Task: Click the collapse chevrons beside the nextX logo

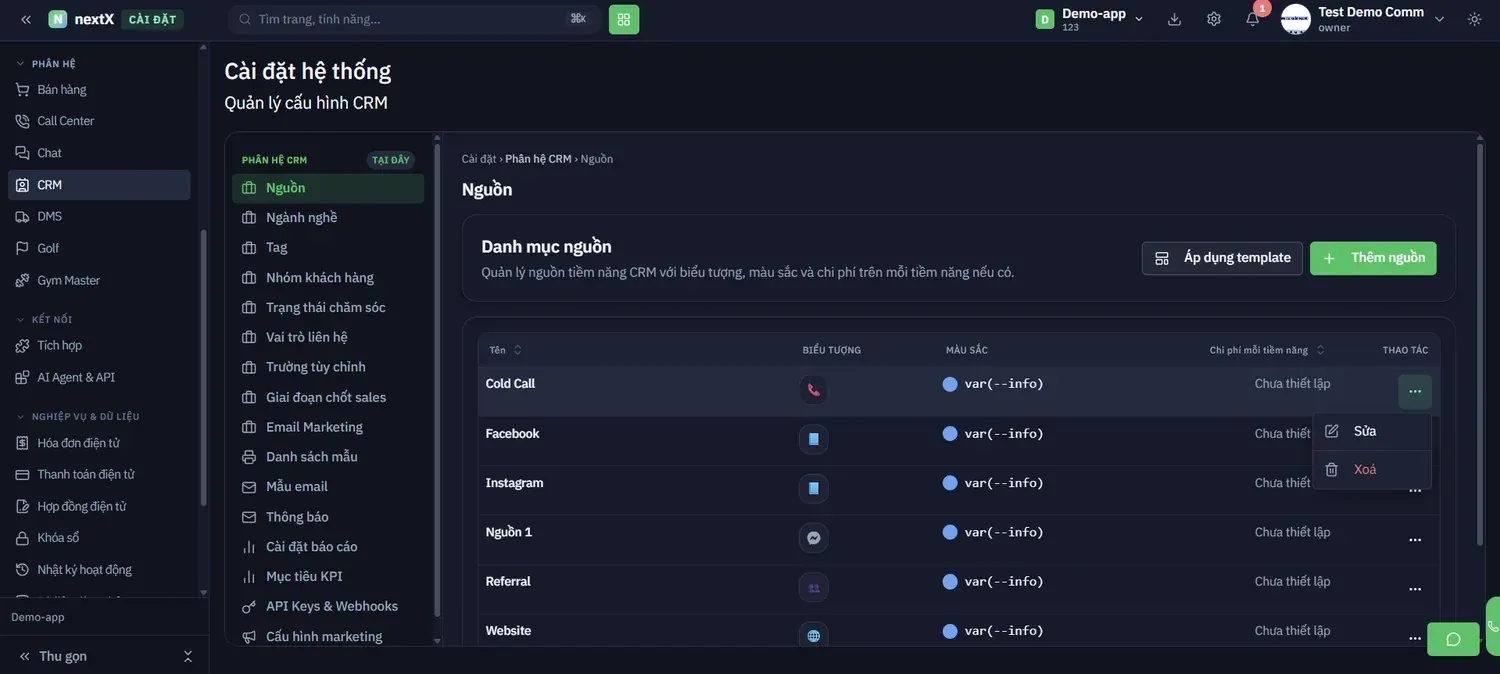Action: click(26, 19)
